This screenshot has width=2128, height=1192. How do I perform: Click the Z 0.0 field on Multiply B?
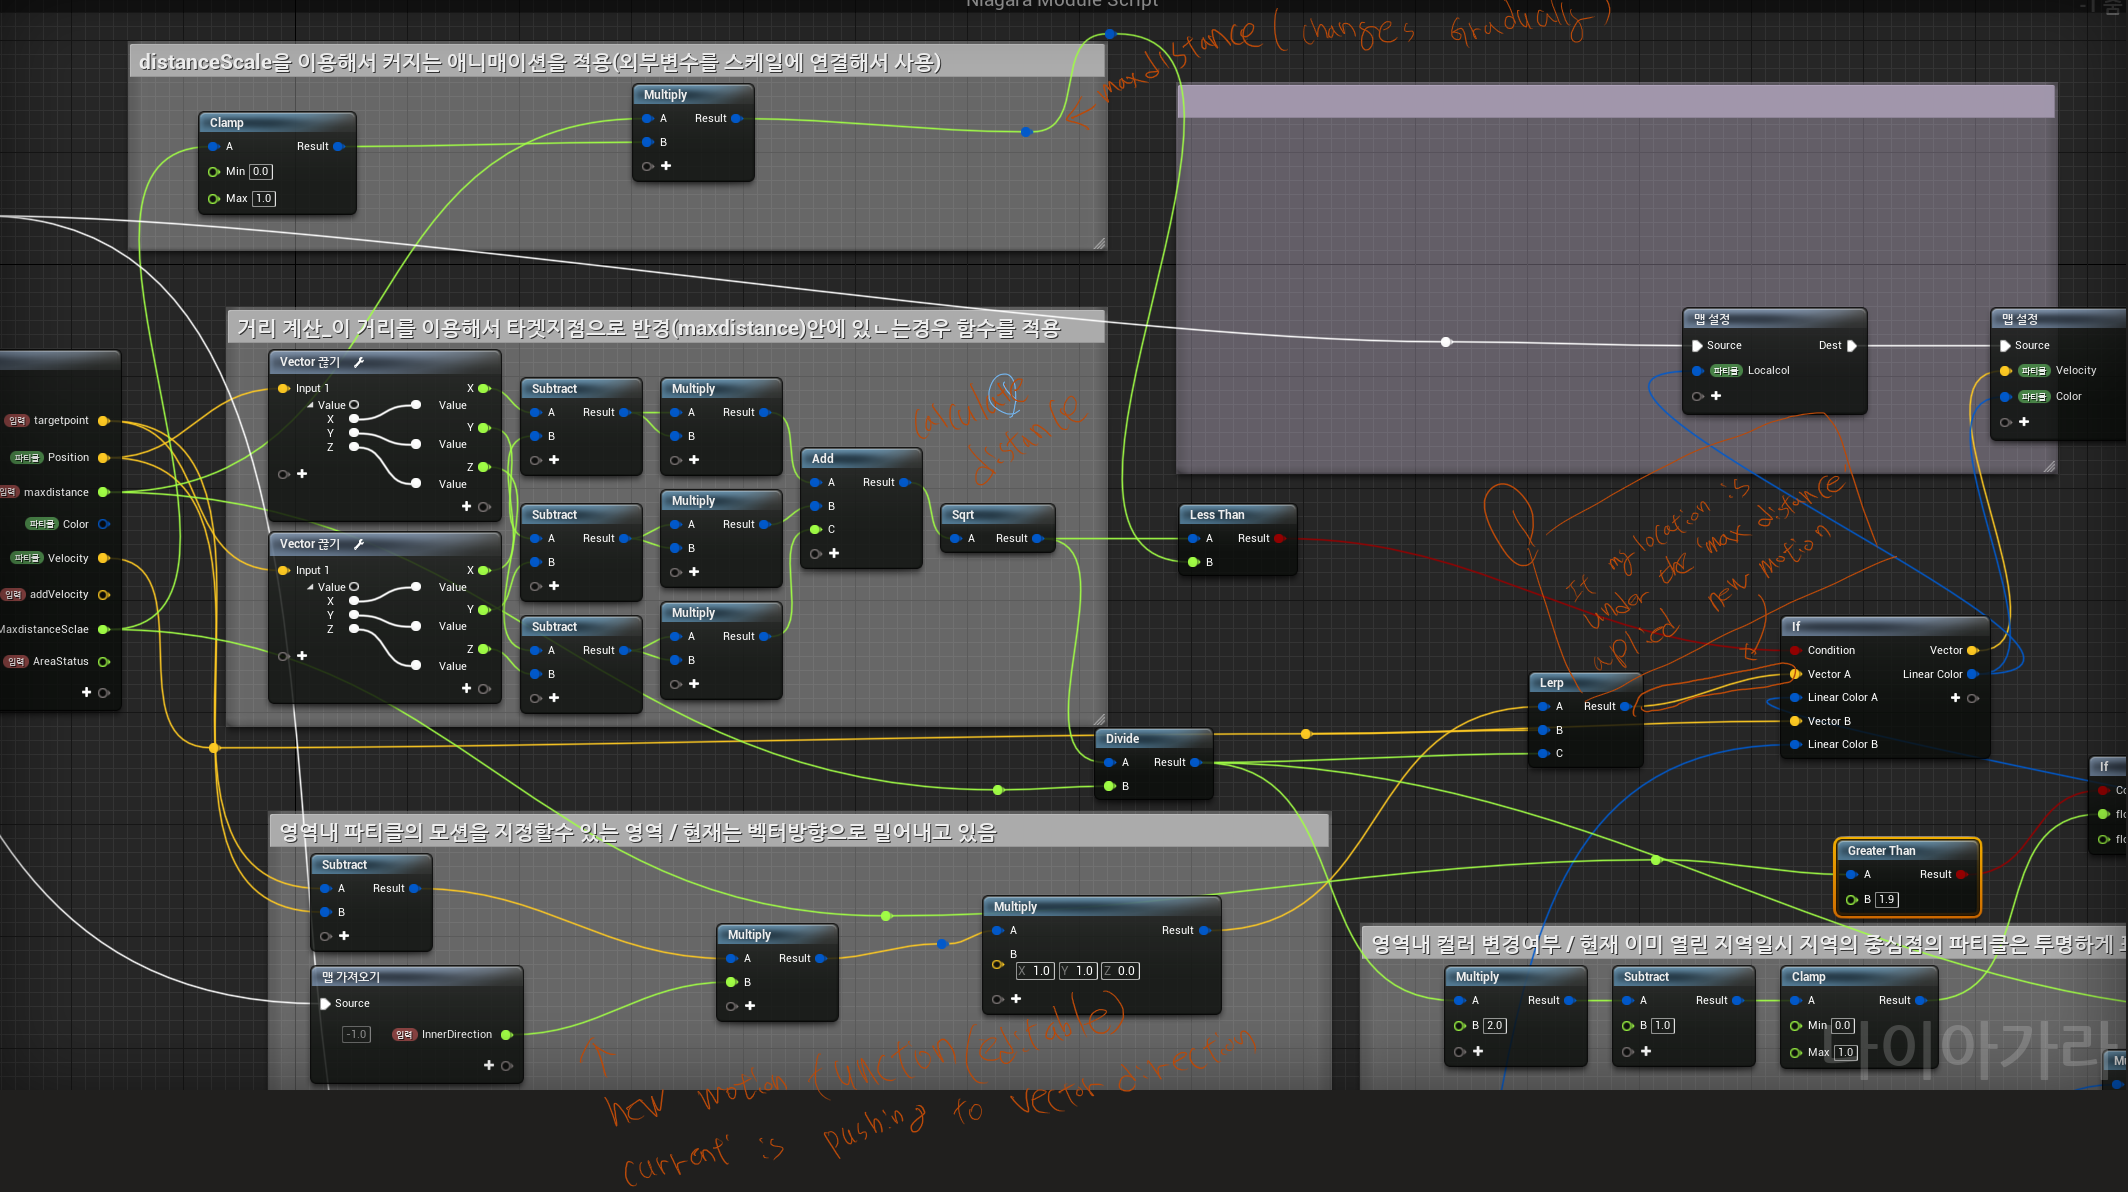pos(1121,971)
